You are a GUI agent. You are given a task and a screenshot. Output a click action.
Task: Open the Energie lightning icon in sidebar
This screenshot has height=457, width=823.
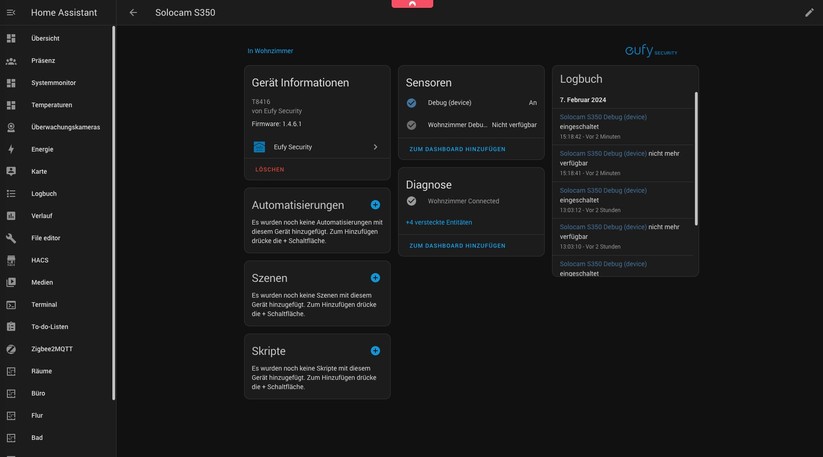(x=11, y=149)
